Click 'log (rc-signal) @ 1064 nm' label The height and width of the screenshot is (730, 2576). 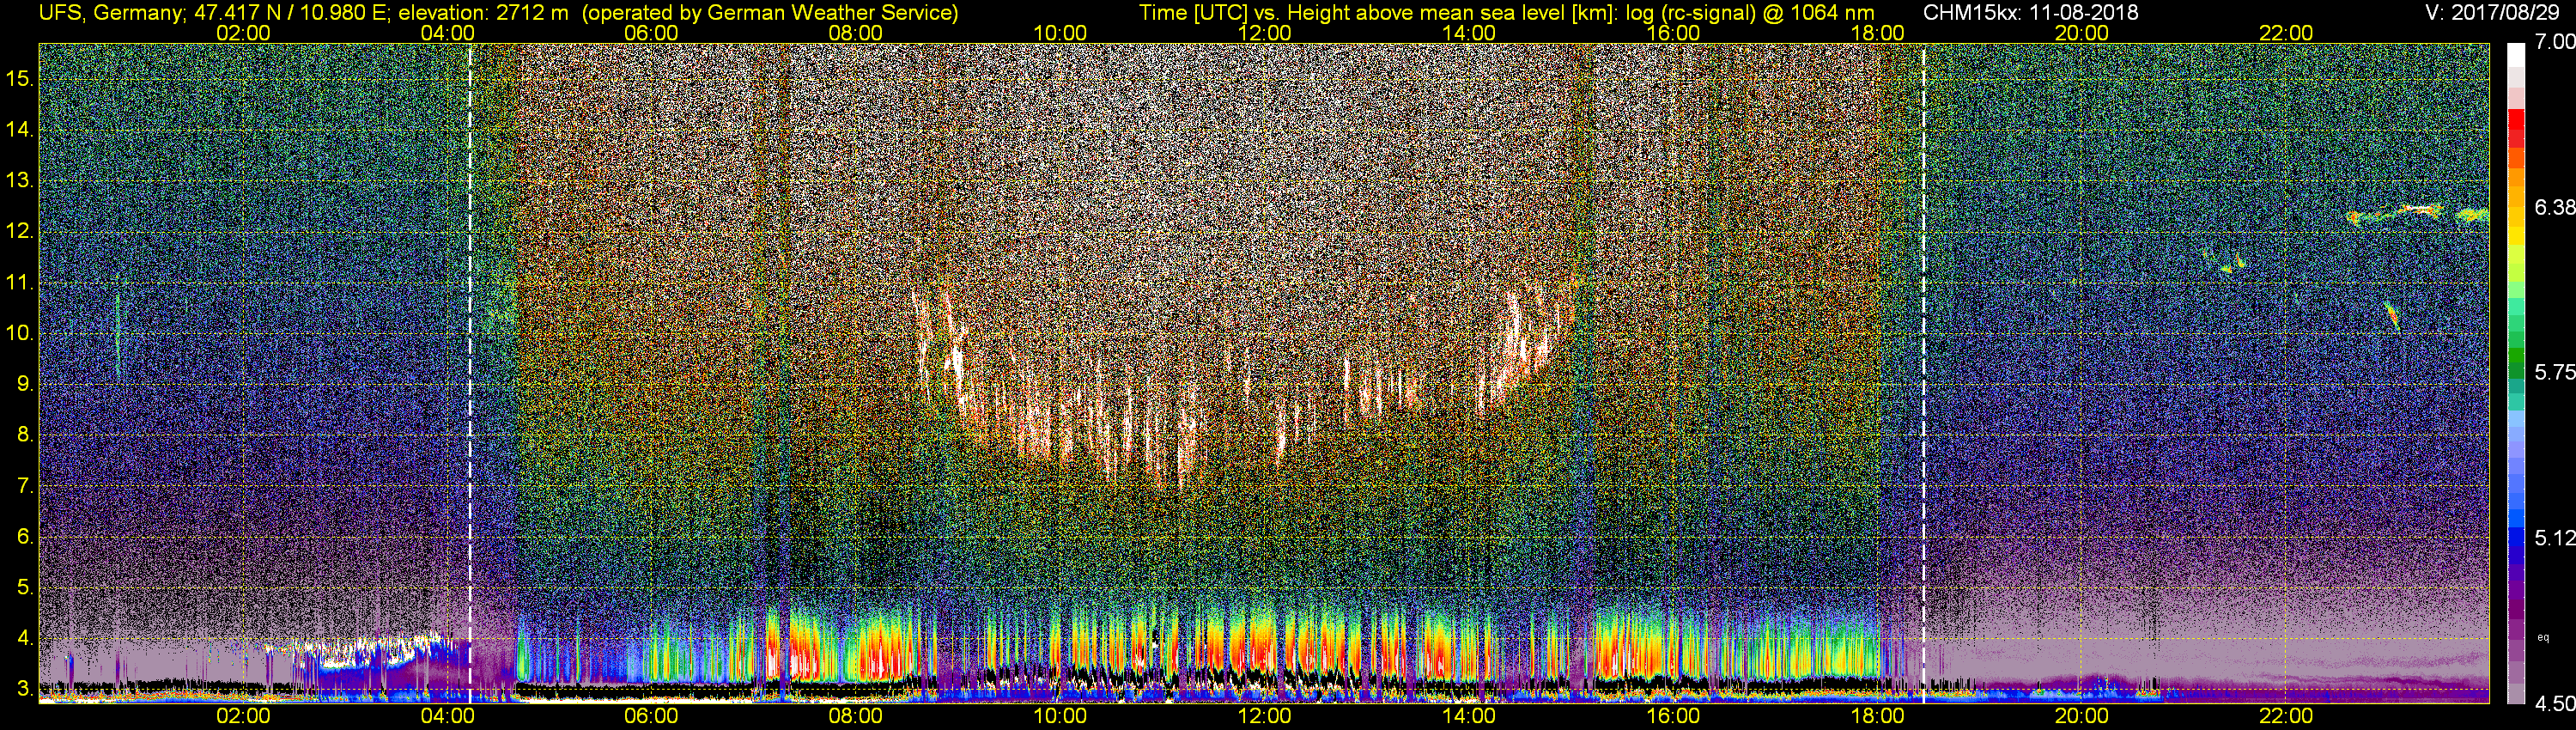pos(1750,13)
